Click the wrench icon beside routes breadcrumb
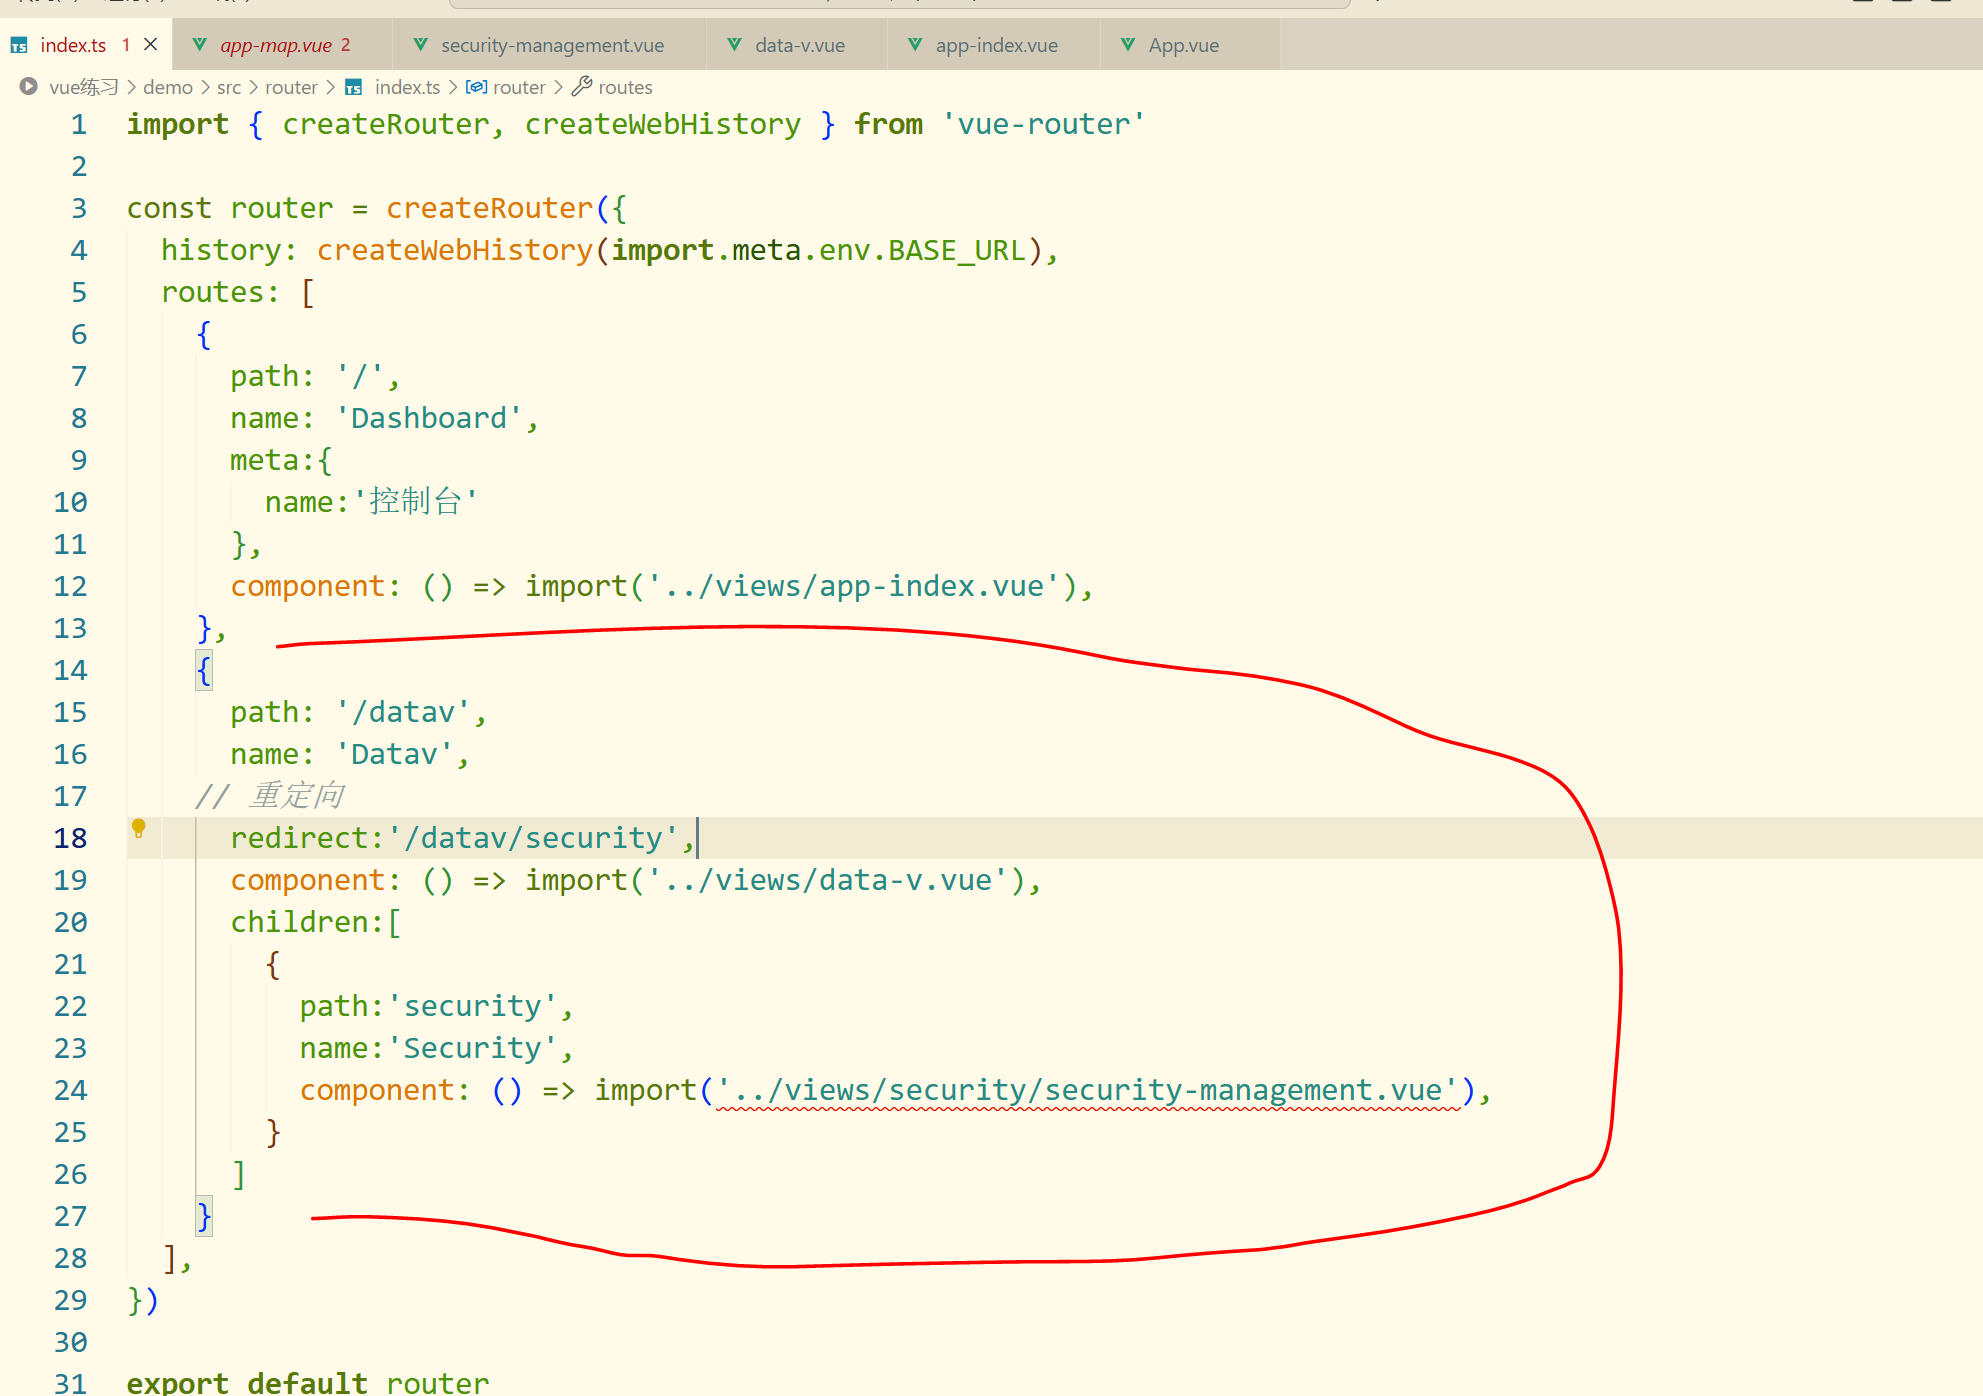 tap(582, 87)
